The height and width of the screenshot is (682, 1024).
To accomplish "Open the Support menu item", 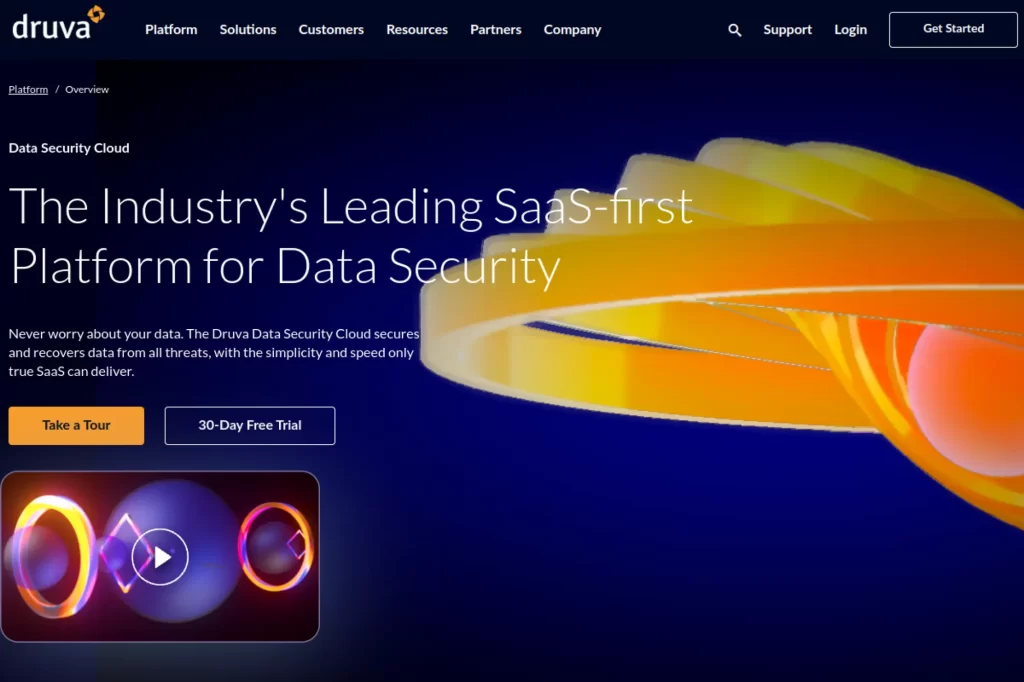I will coord(787,30).
